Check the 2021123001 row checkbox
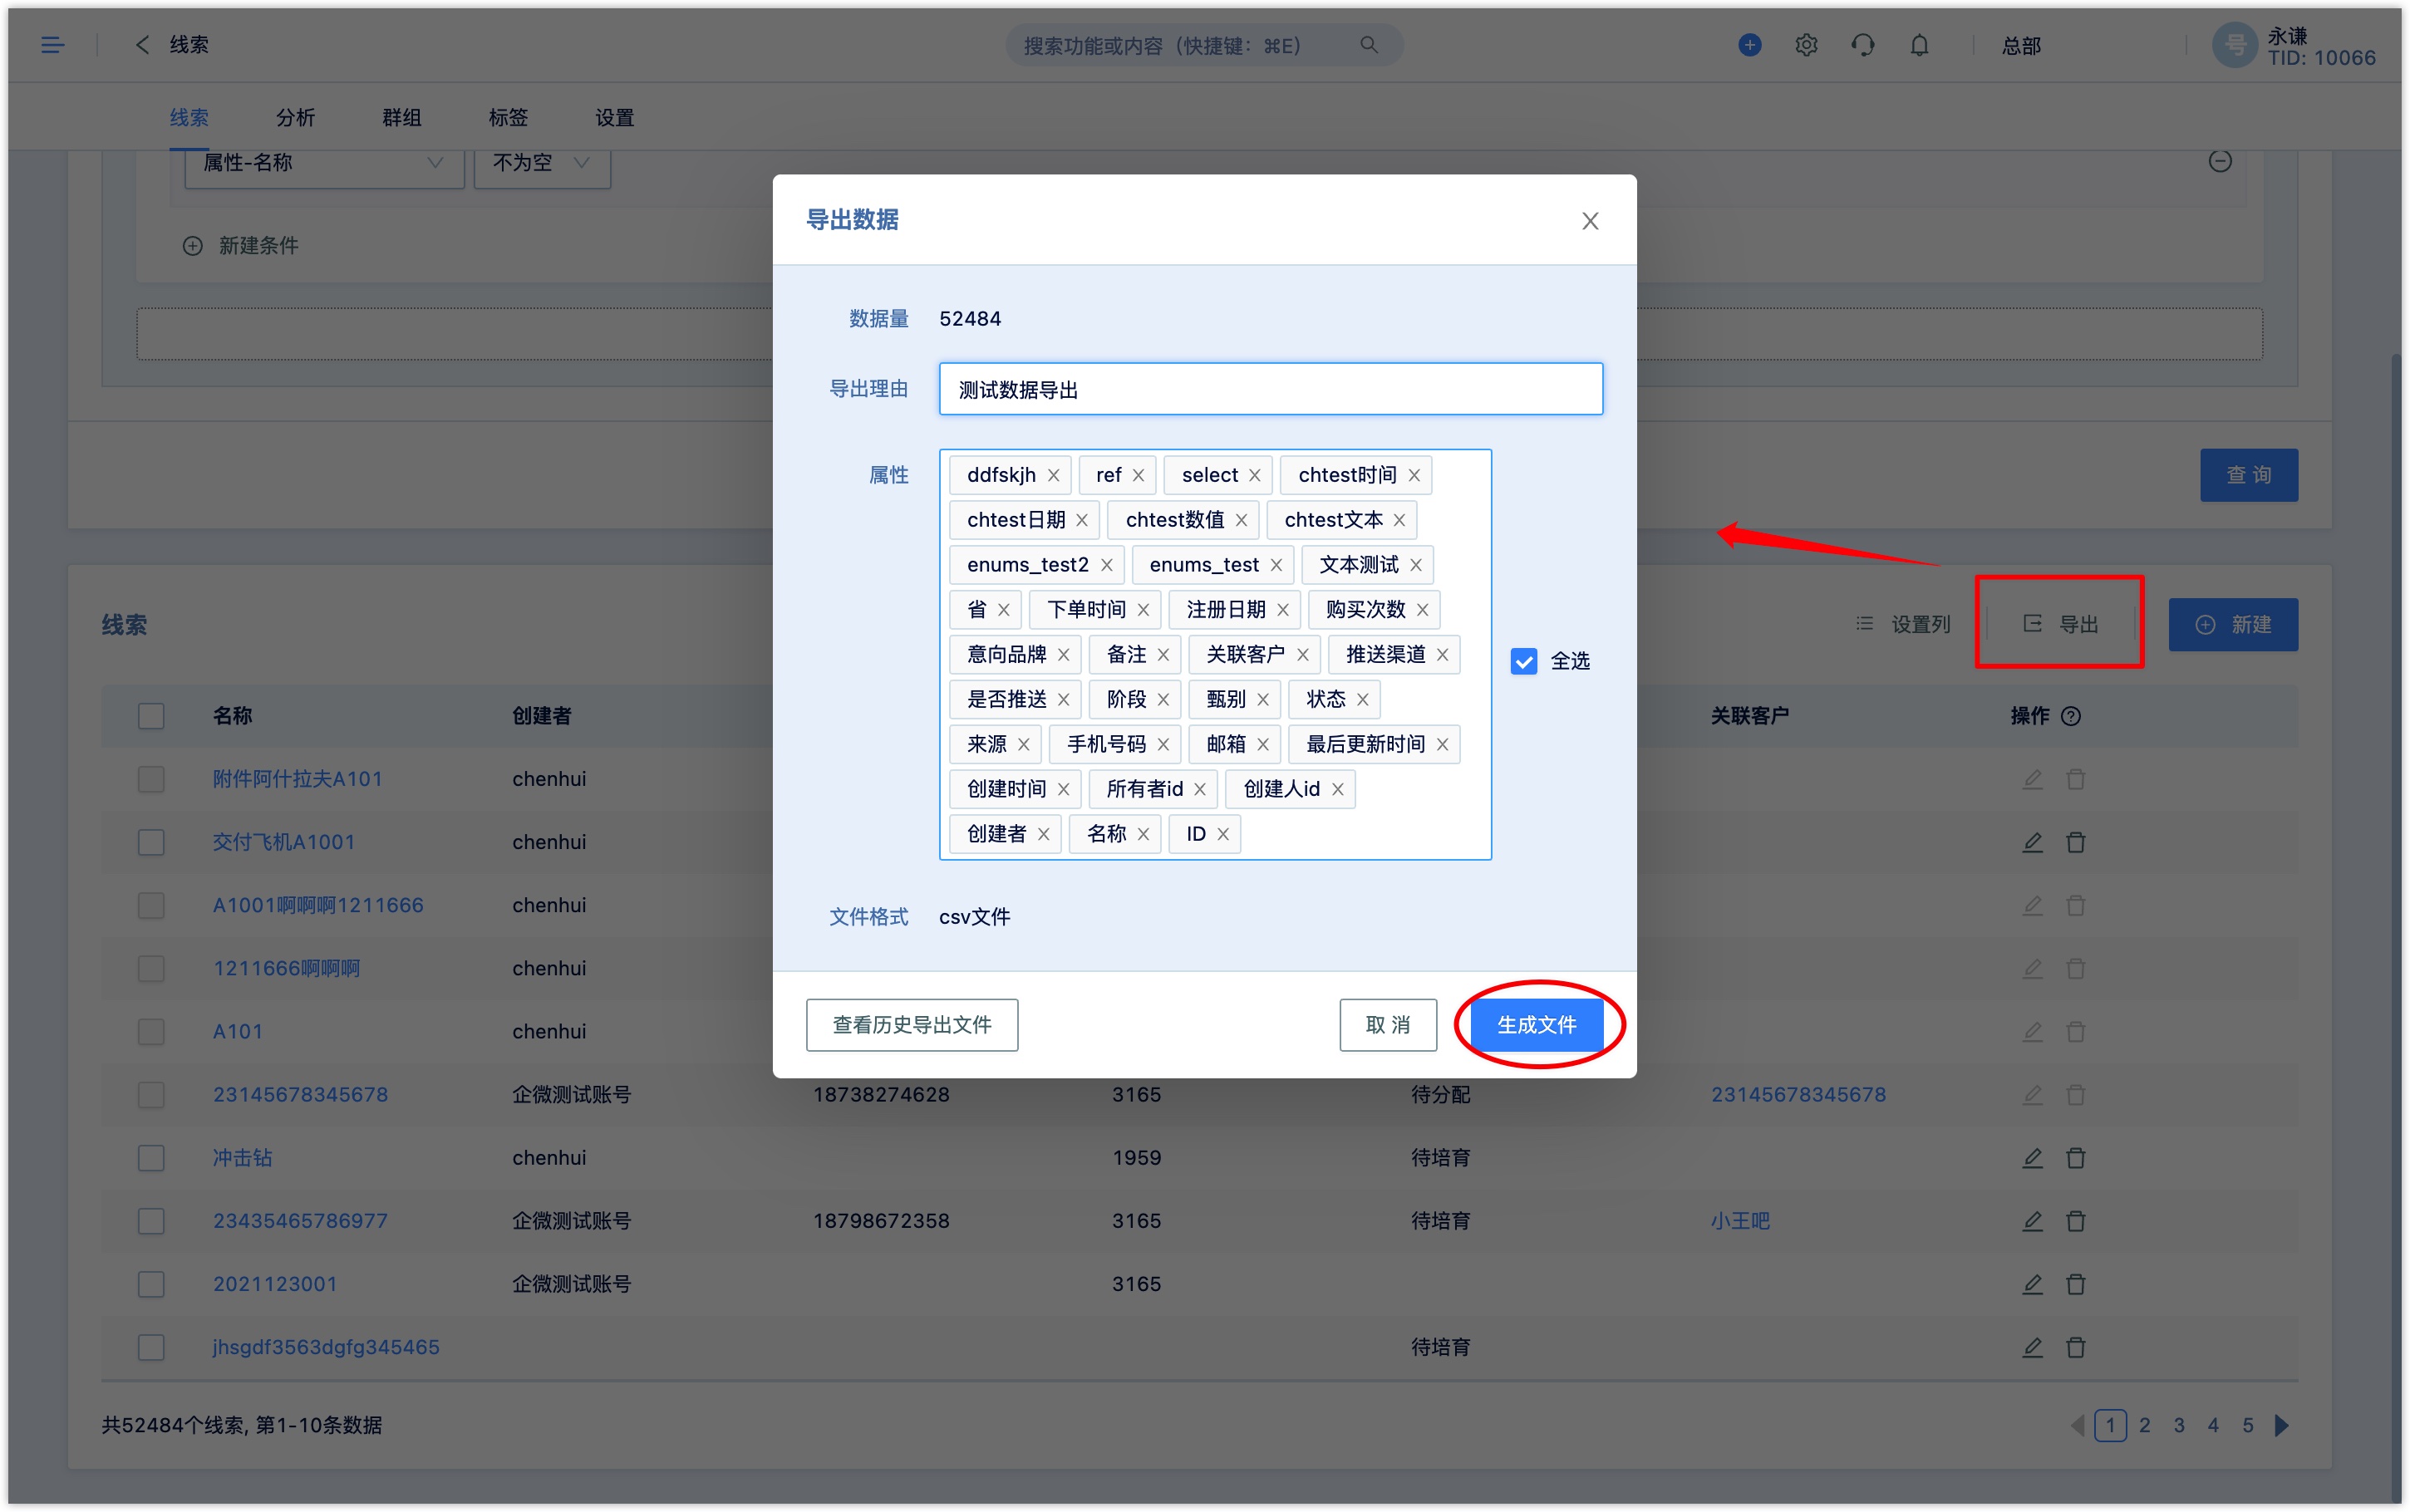This screenshot has width=2410, height=1512. coord(151,1284)
